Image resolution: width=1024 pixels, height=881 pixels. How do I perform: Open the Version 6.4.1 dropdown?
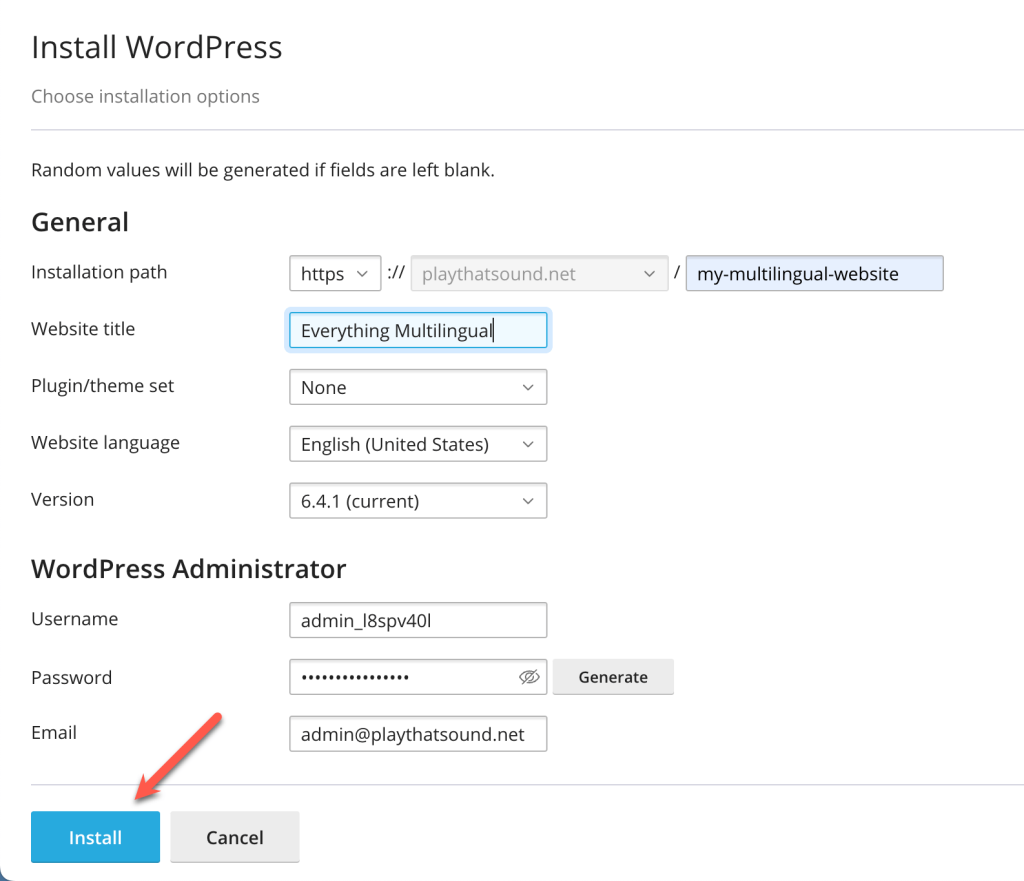418,501
